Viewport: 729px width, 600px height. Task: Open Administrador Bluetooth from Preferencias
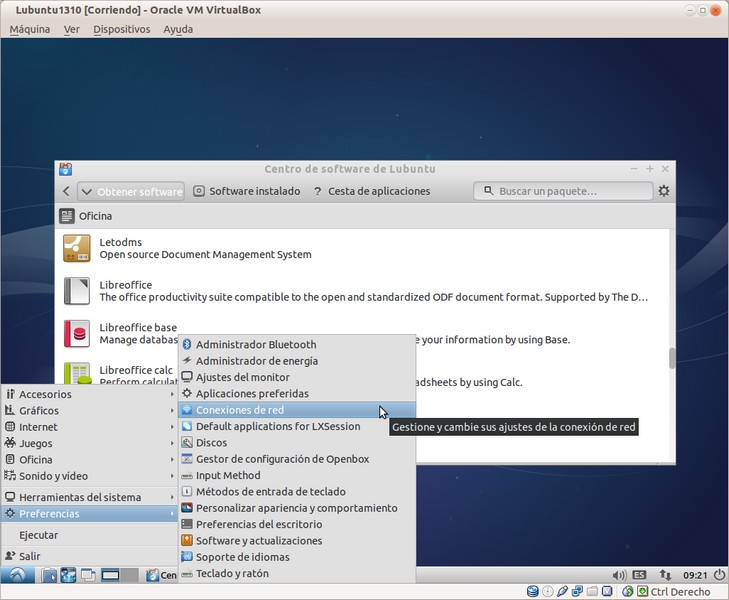(297, 344)
